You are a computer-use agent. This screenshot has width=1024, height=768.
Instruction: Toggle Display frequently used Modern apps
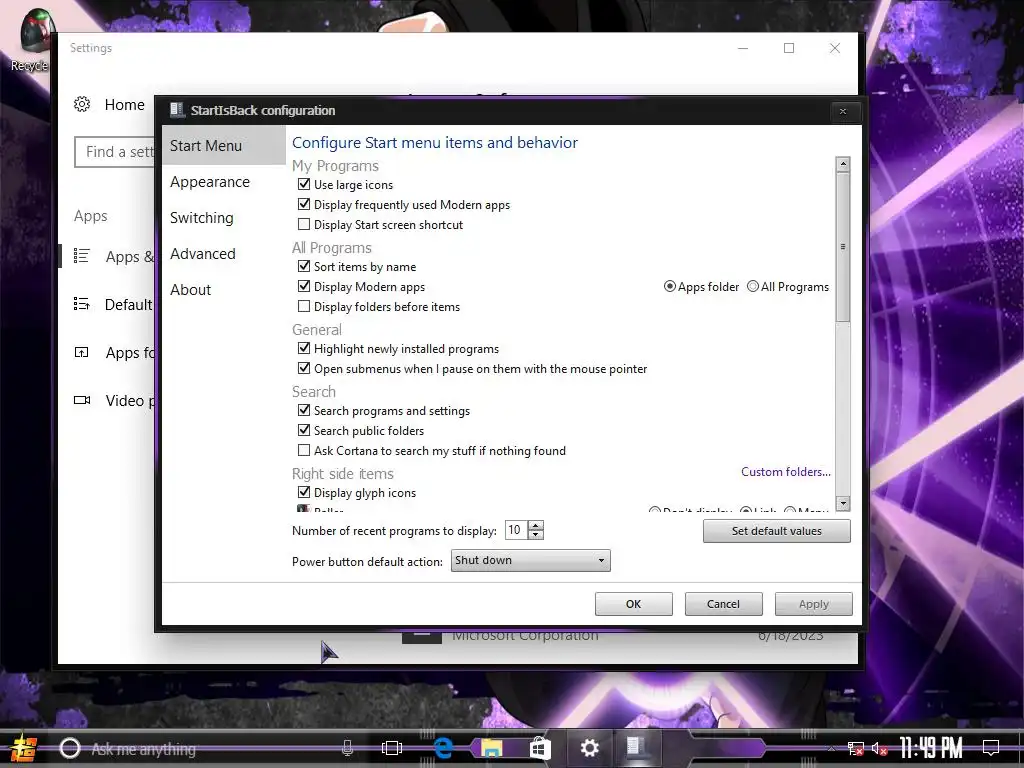(304, 204)
